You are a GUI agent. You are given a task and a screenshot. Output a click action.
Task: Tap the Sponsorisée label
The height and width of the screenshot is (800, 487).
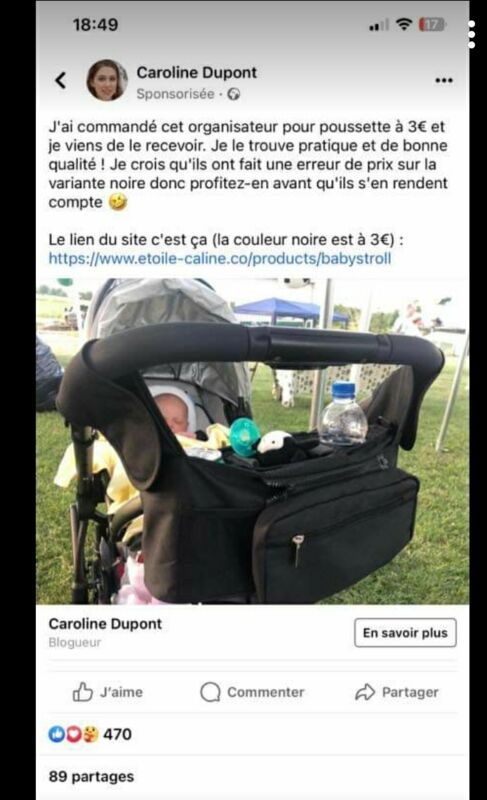click(175, 94)
